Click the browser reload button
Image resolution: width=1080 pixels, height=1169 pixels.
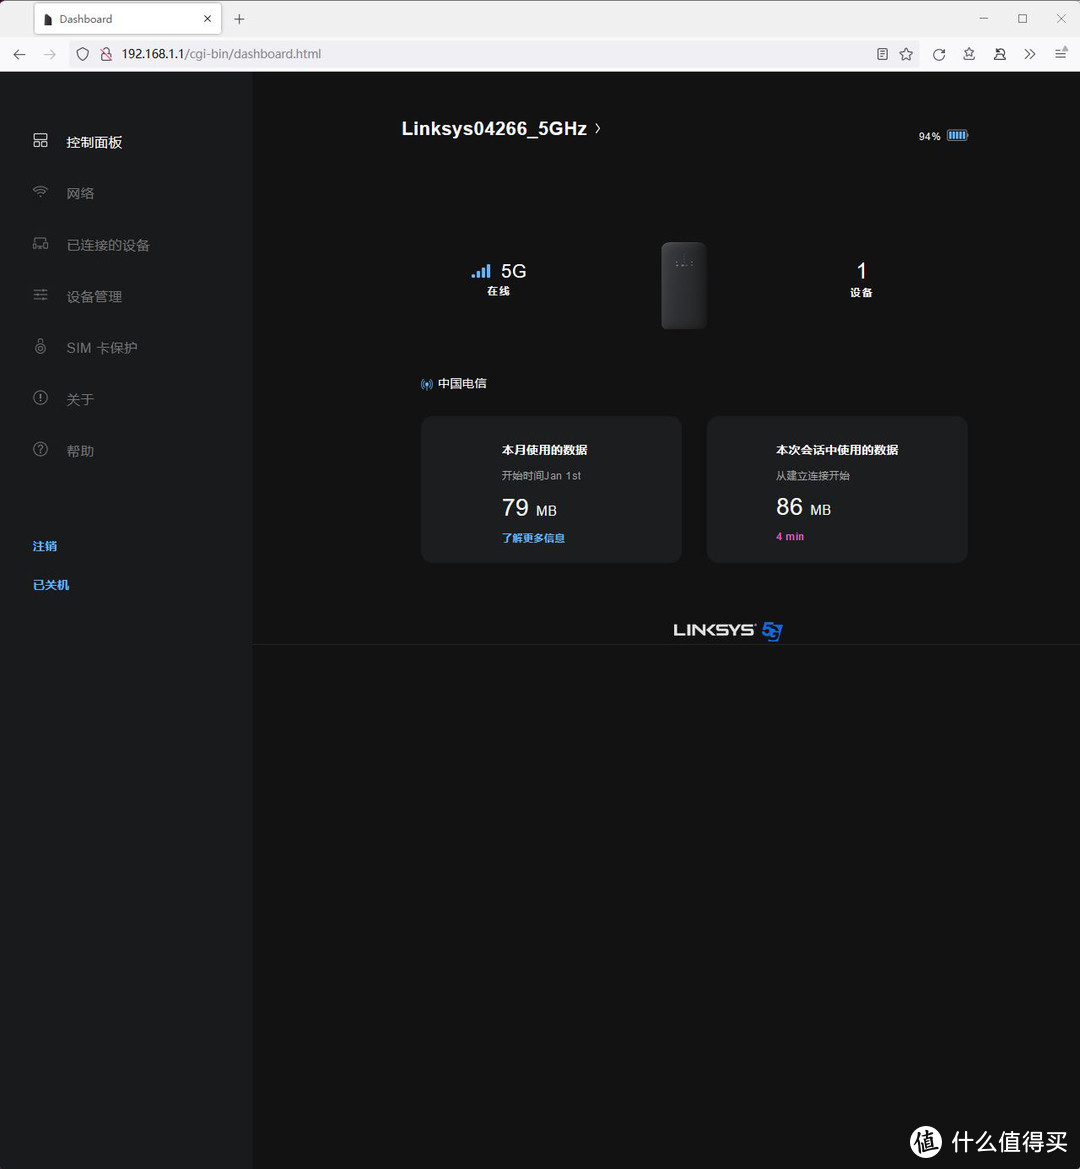[938, 54]
